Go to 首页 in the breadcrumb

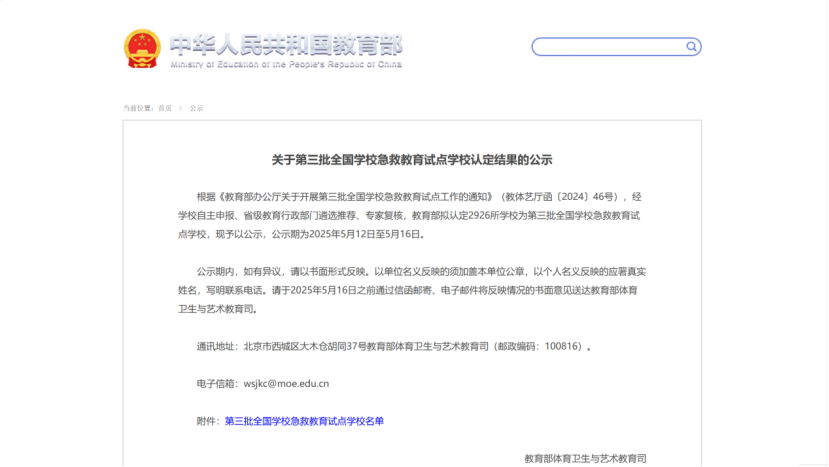(164, 108)
